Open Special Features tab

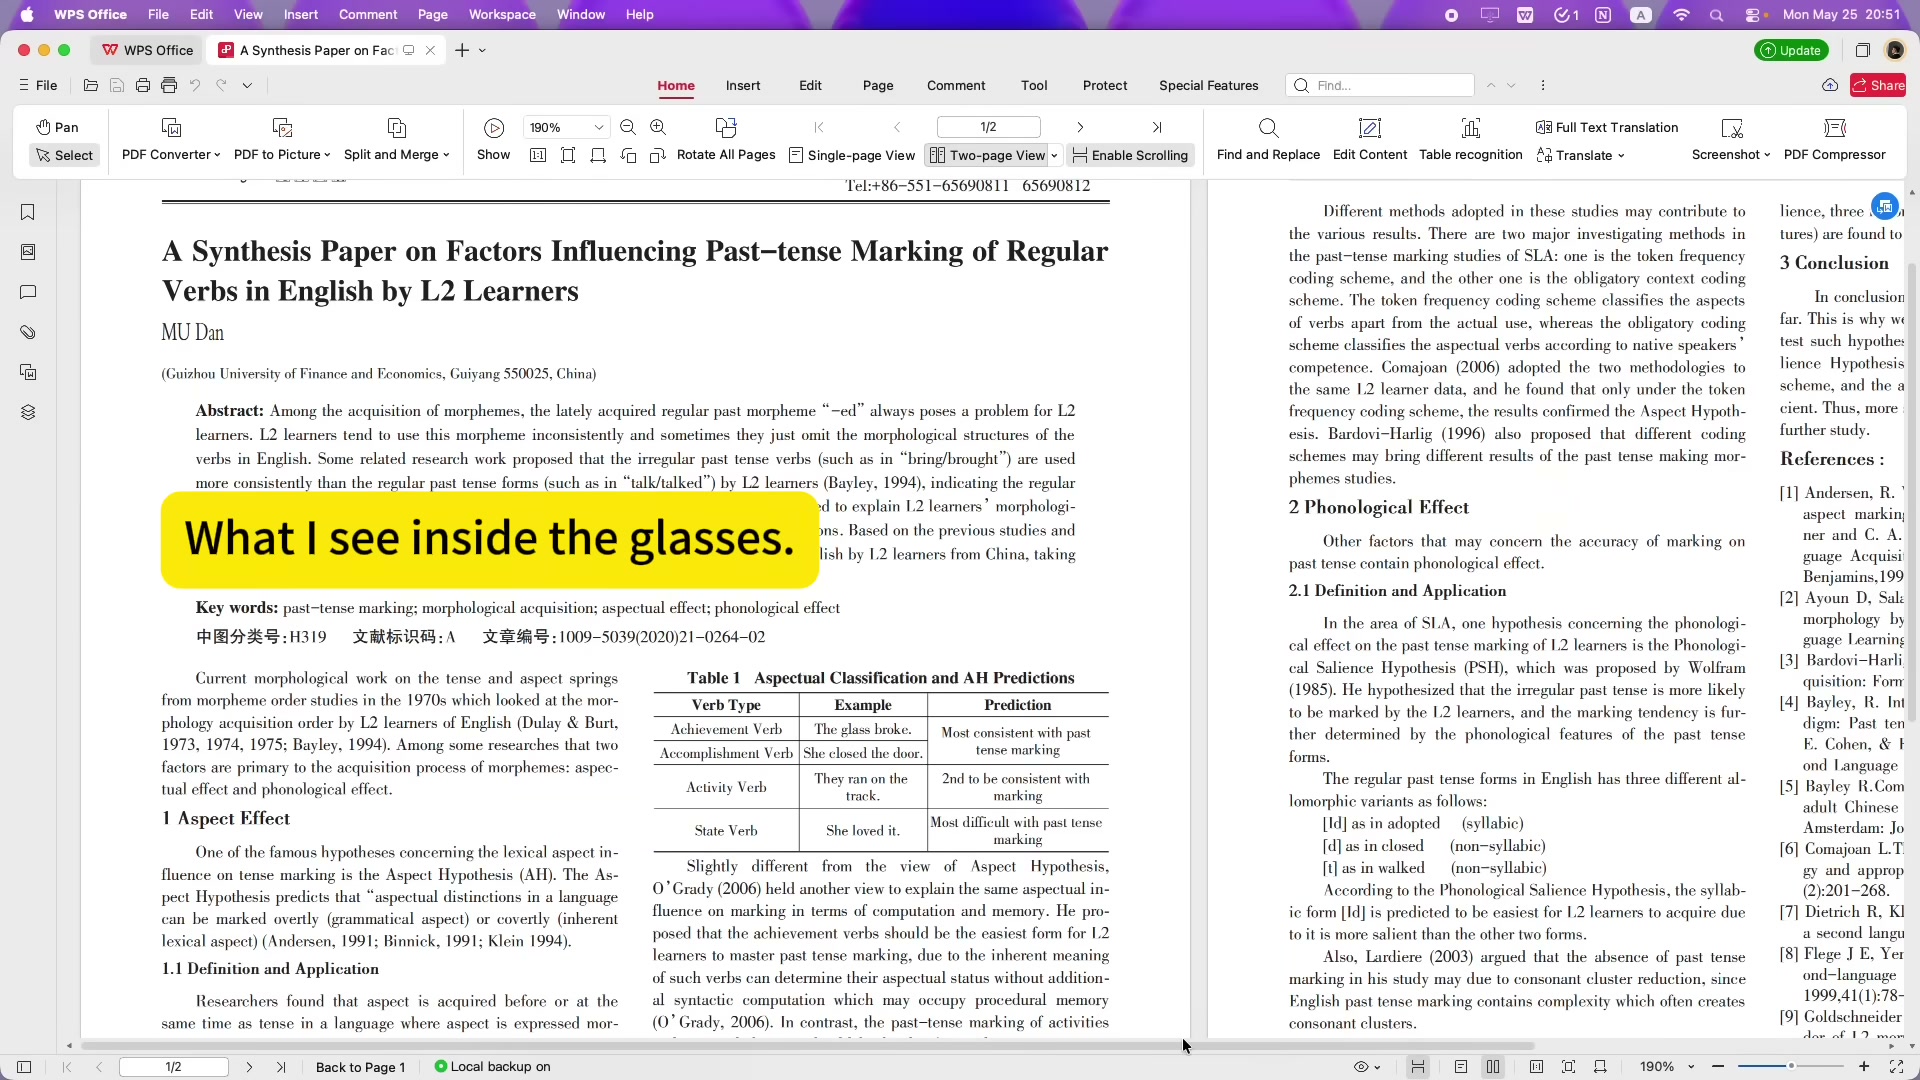1209,86
